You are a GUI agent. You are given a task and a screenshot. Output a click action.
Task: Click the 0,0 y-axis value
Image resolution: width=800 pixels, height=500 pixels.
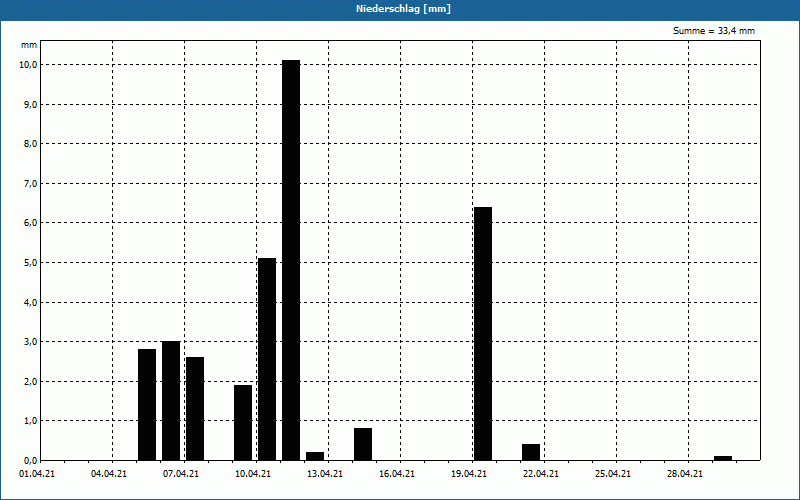[x=30, y=460]
